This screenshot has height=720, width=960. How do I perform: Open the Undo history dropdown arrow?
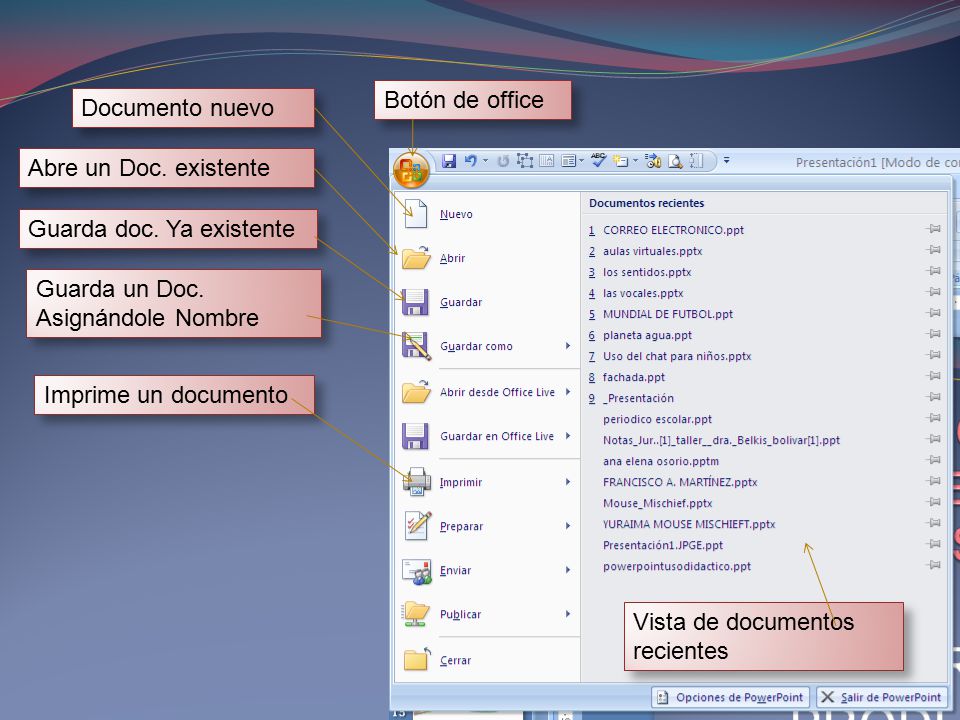click(486, 161)
